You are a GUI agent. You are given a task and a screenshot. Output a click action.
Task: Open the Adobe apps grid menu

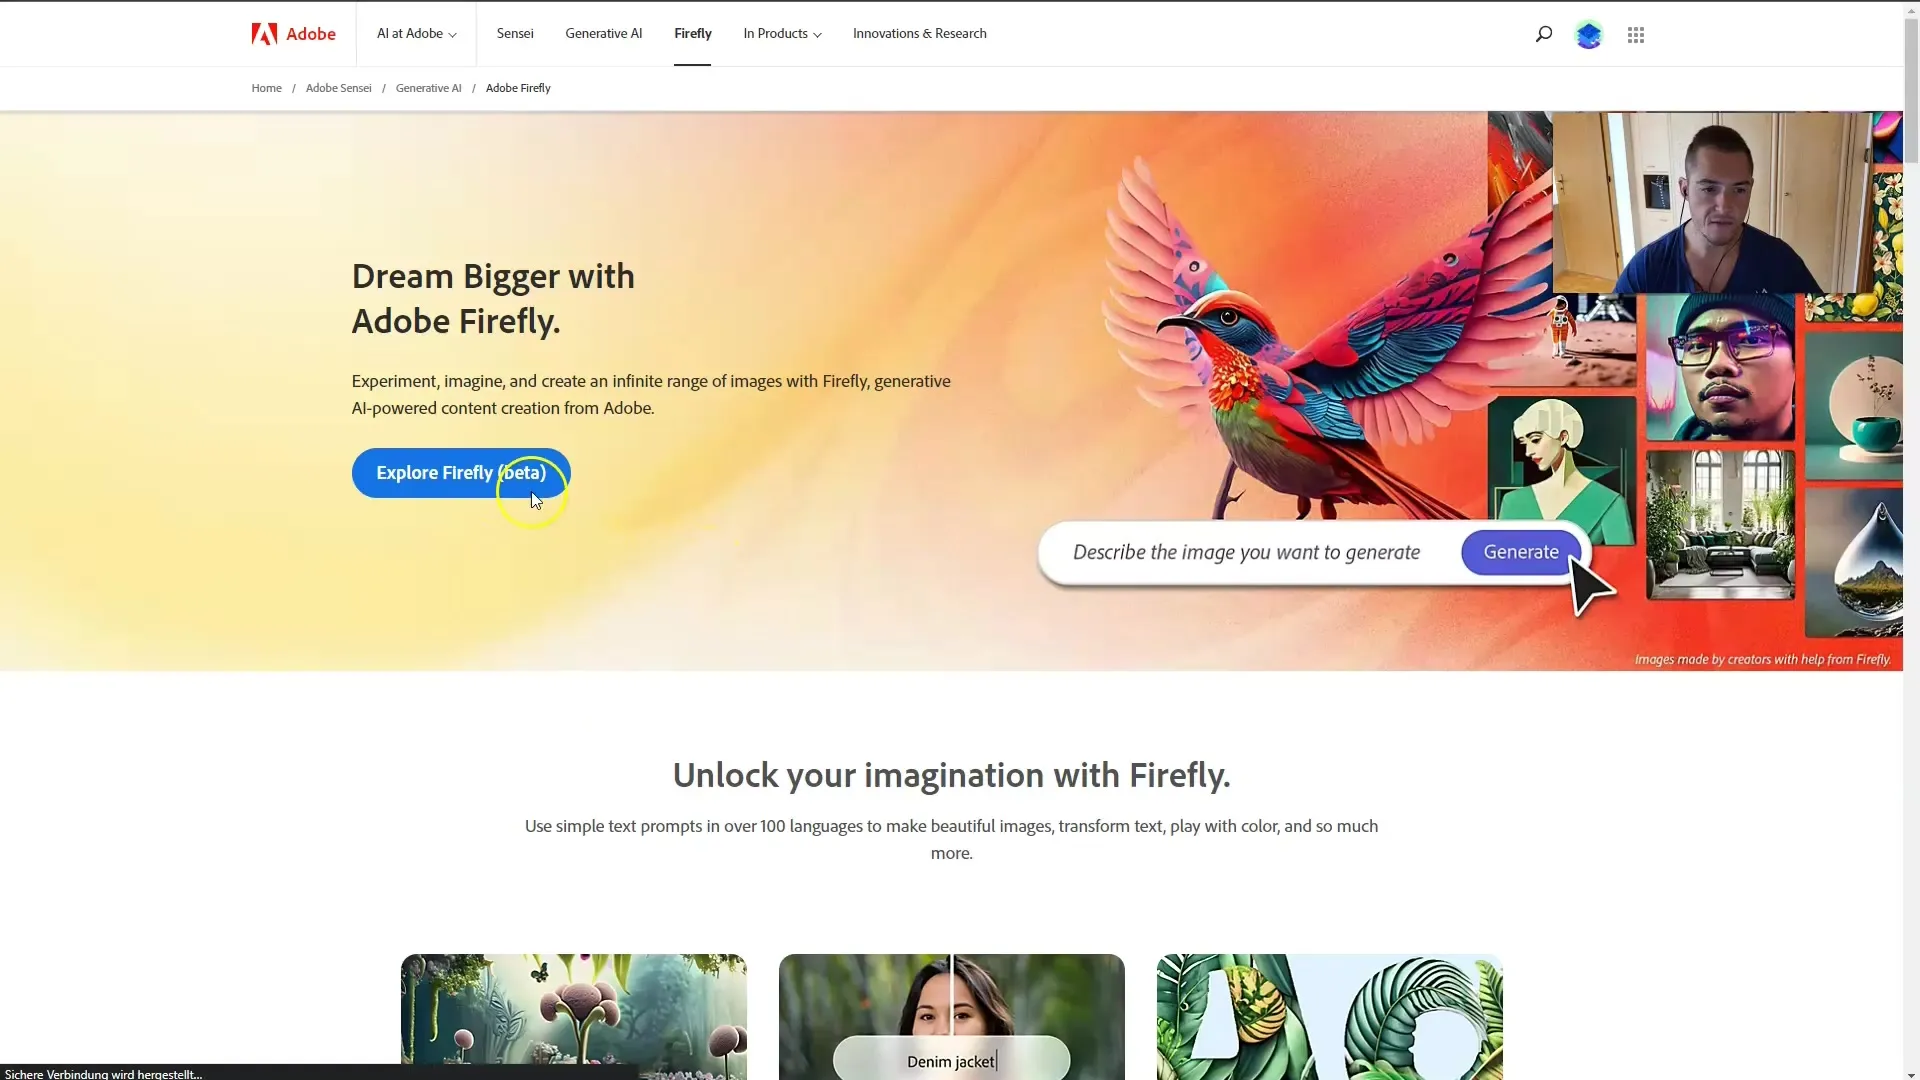pos(1635,33)
